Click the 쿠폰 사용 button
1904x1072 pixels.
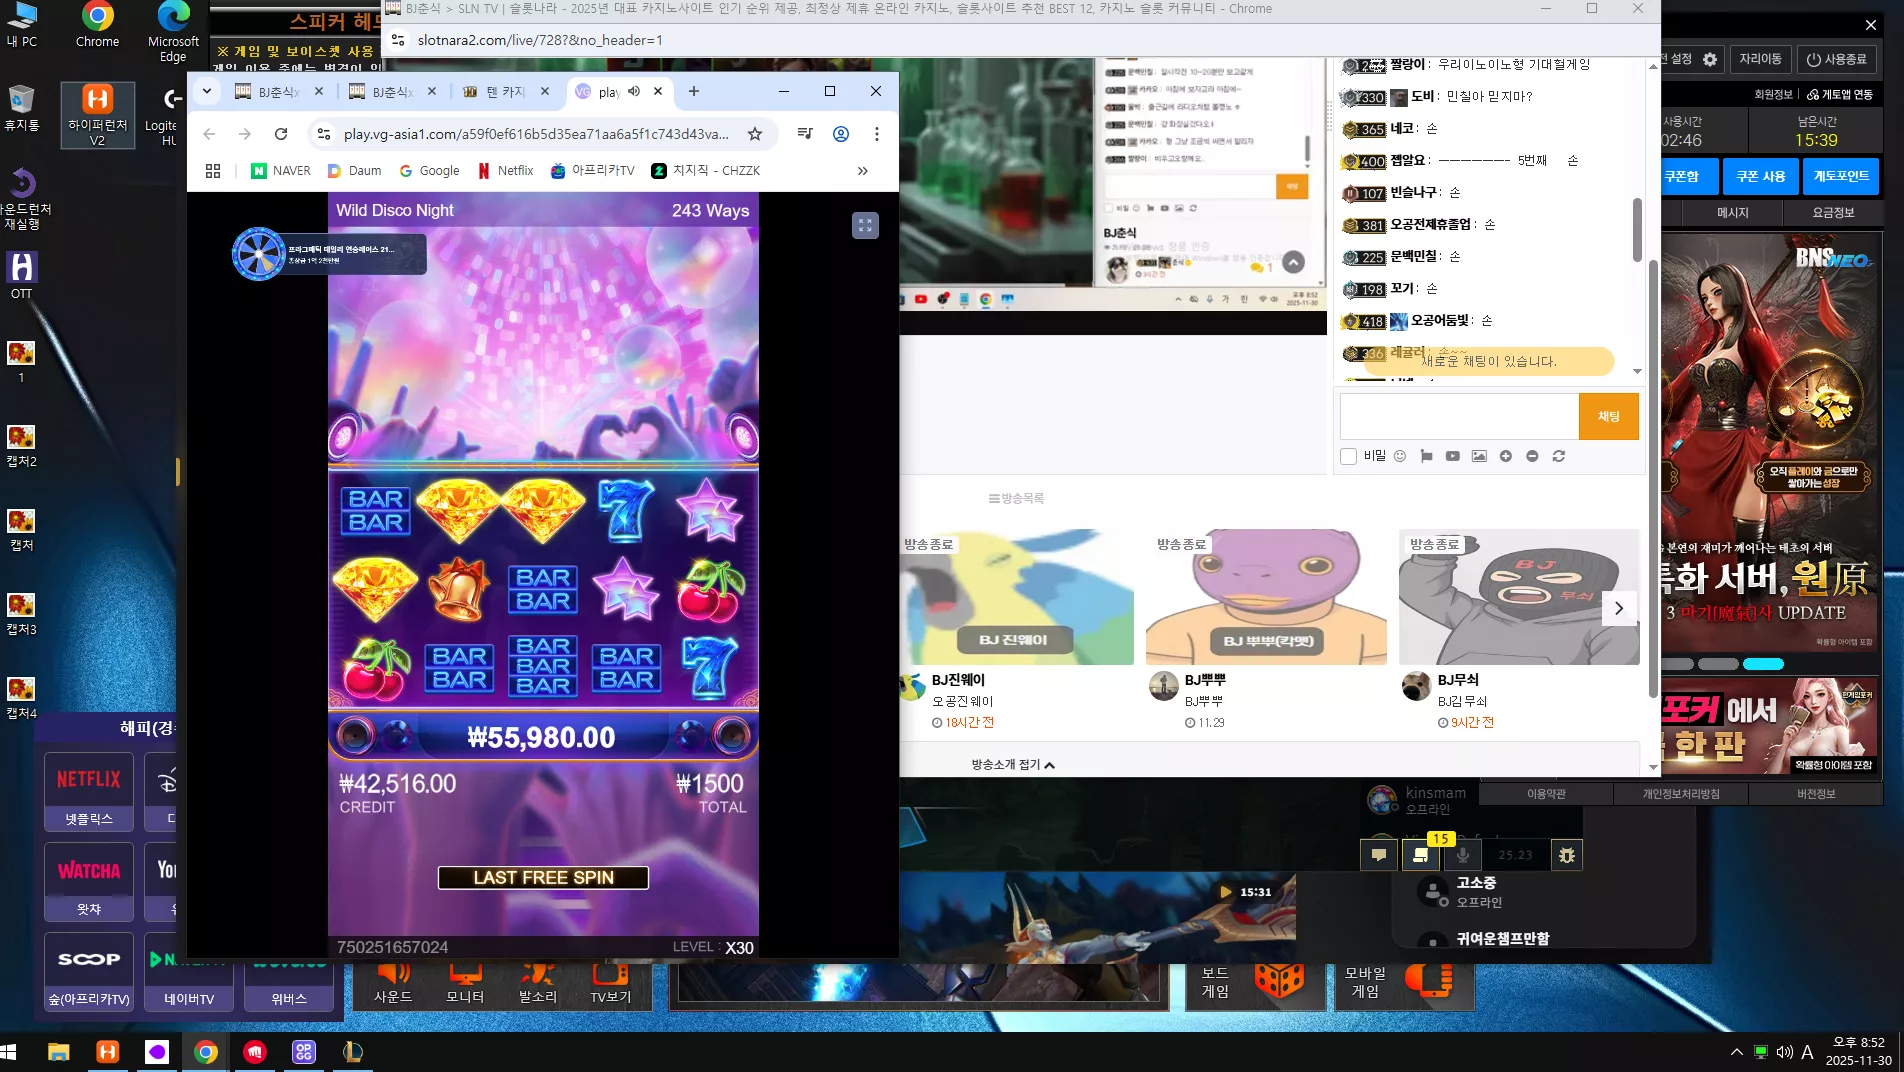[x=1760, y=176]
